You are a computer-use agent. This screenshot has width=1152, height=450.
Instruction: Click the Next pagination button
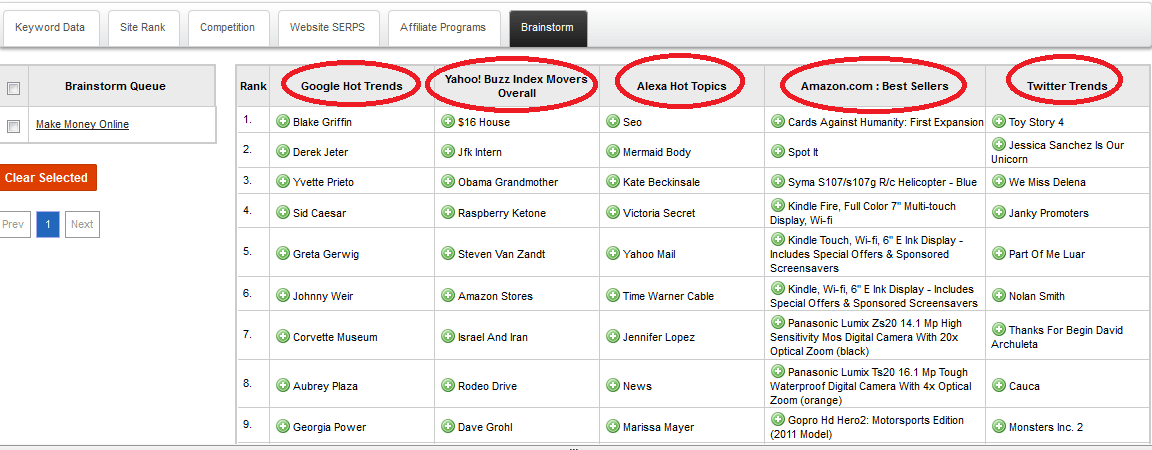(x=82, y=224)
